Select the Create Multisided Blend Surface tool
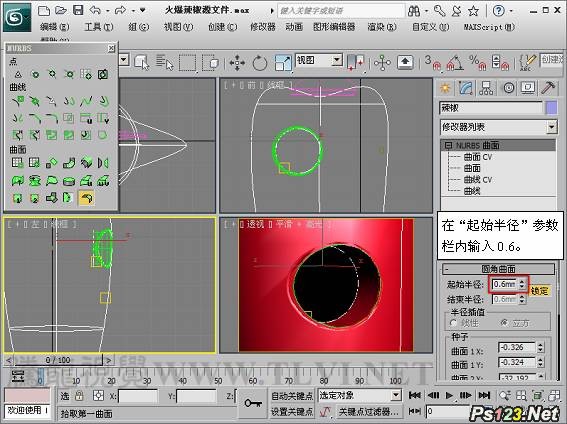The height and width of the screenshot is (424, 567). (x=51, y=198)
